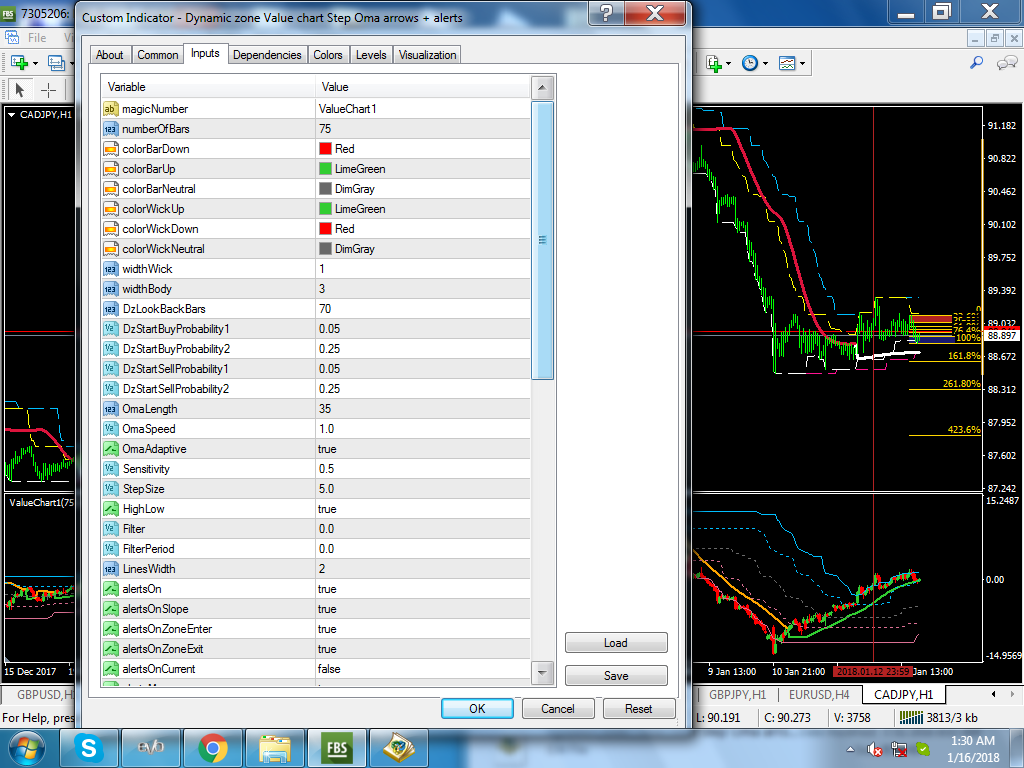
Task: Click the search magnifier icon
Action: tap(977, 63)
